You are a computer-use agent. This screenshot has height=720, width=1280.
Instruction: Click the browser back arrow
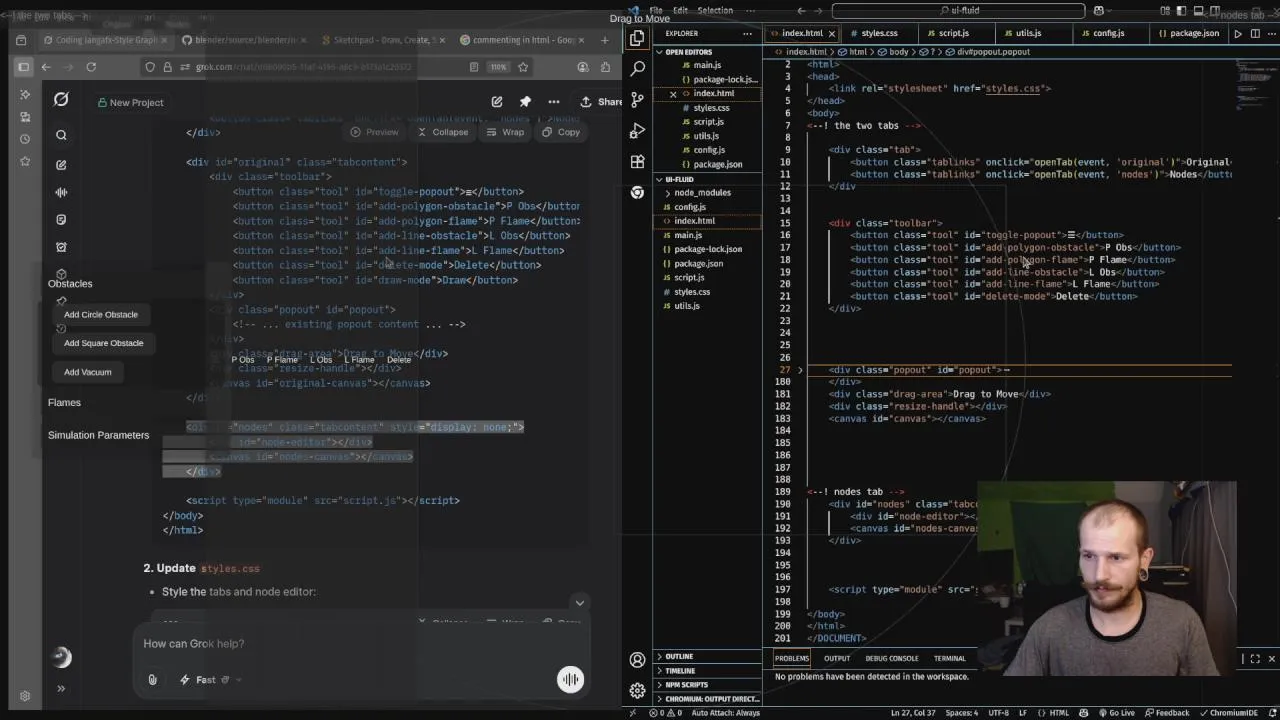[x=46, y=67]
